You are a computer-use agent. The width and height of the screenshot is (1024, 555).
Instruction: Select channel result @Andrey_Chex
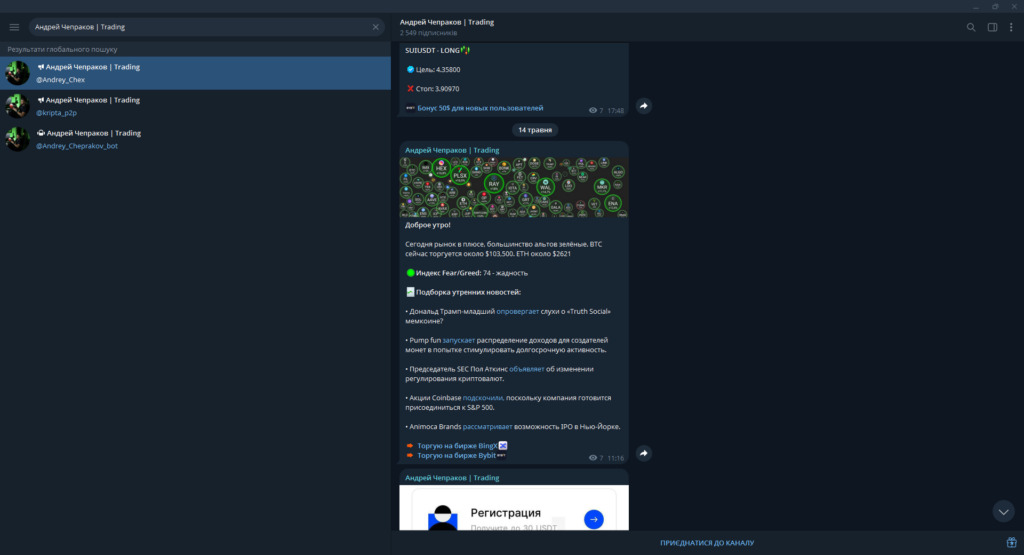point(195,73)
